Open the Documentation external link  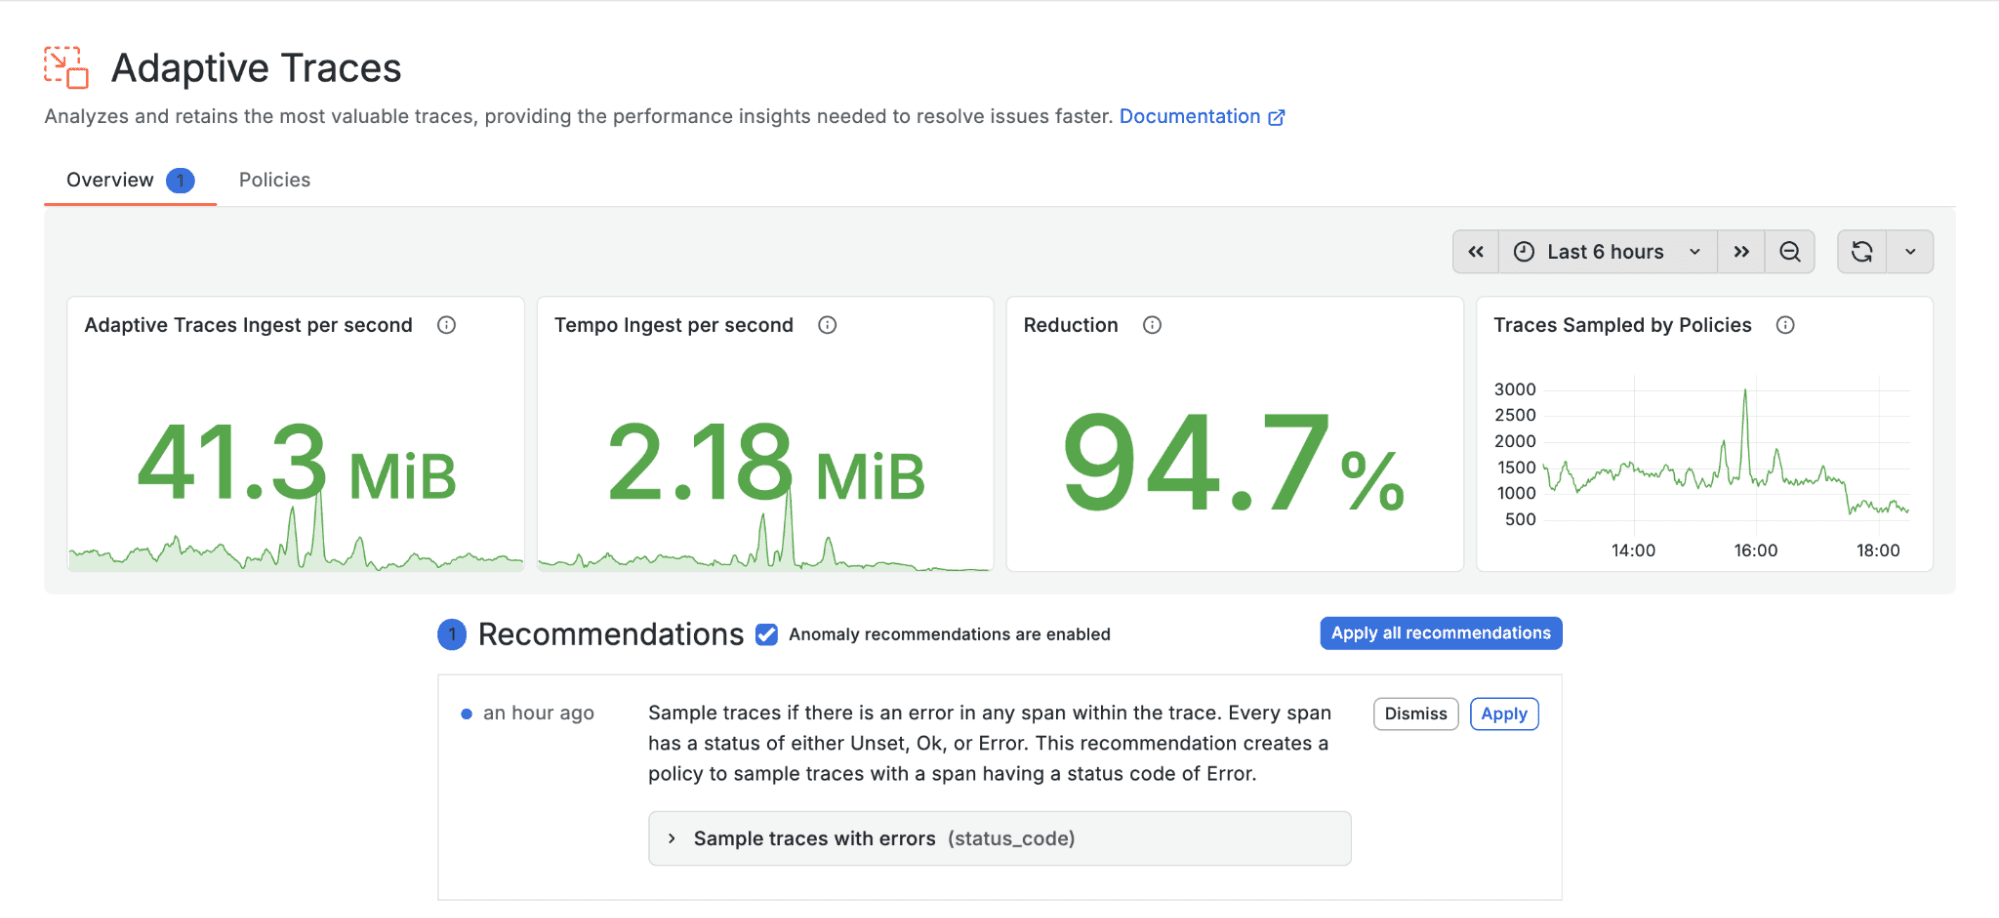(1201, 116)
